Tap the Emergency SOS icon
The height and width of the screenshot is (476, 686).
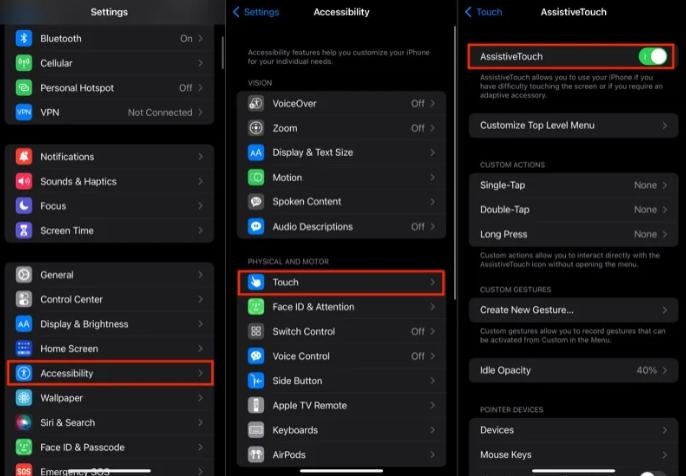[24, 470]
